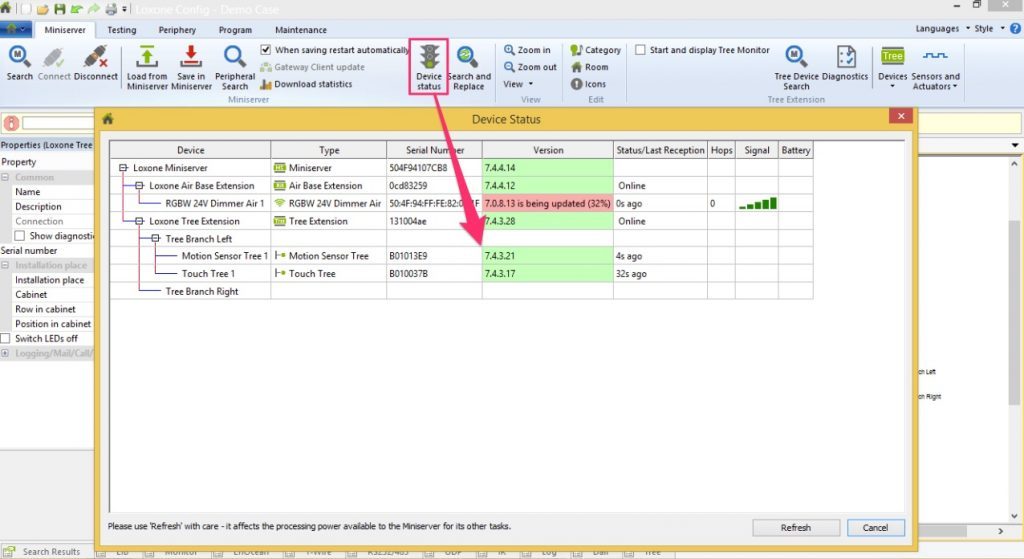
Task: Enable 'Start and display Tree Monitor' checkbox
Action: (x=640, y=50)
